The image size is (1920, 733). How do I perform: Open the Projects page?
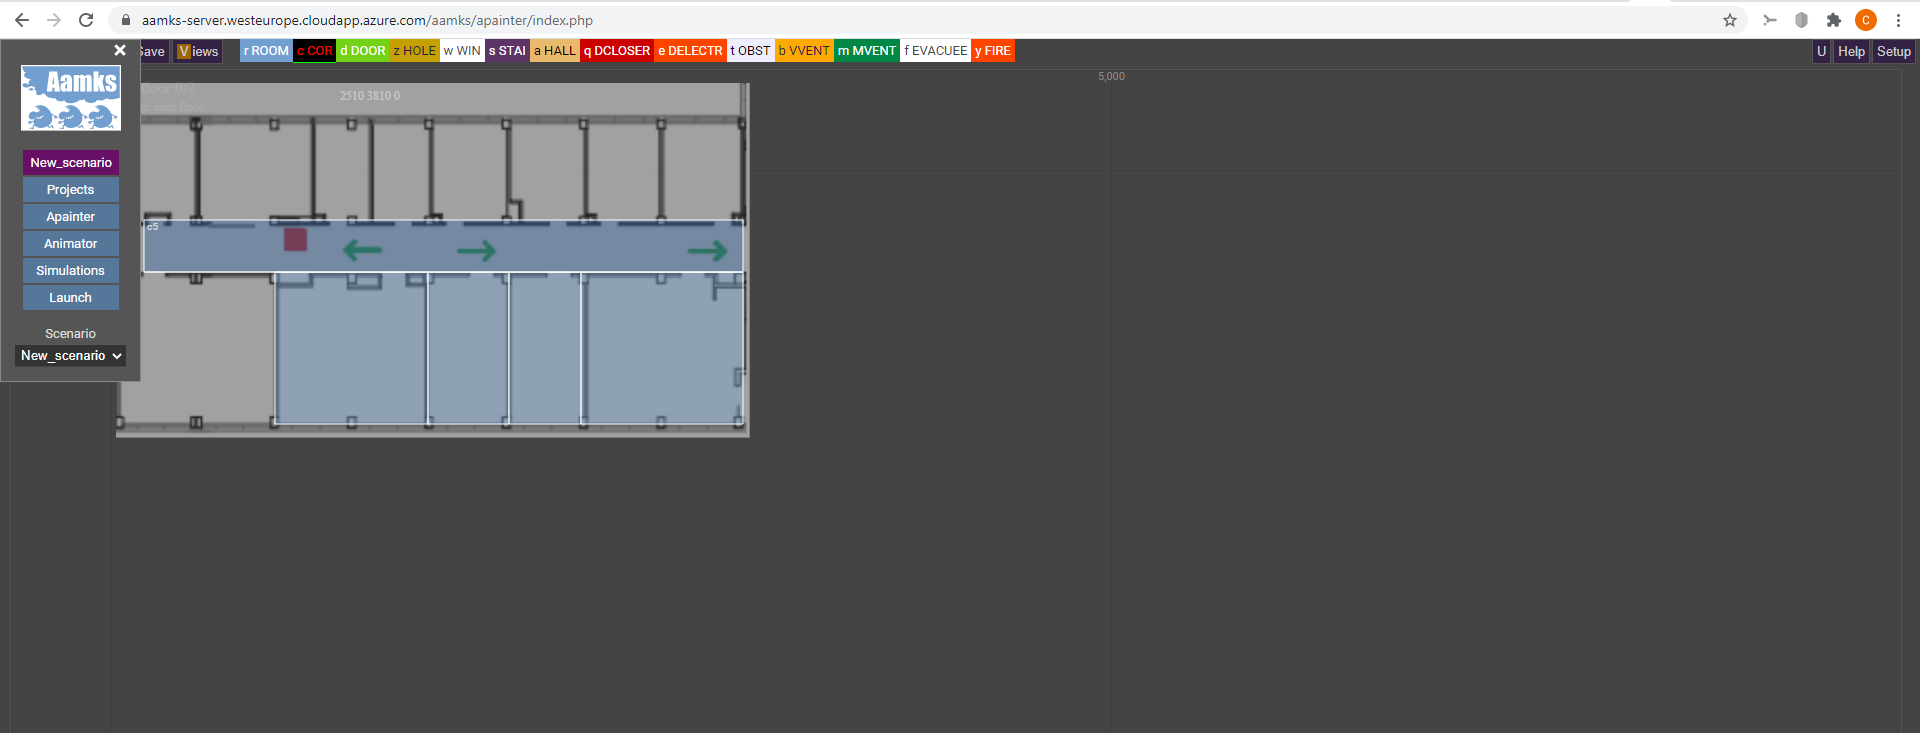[70, 190]
